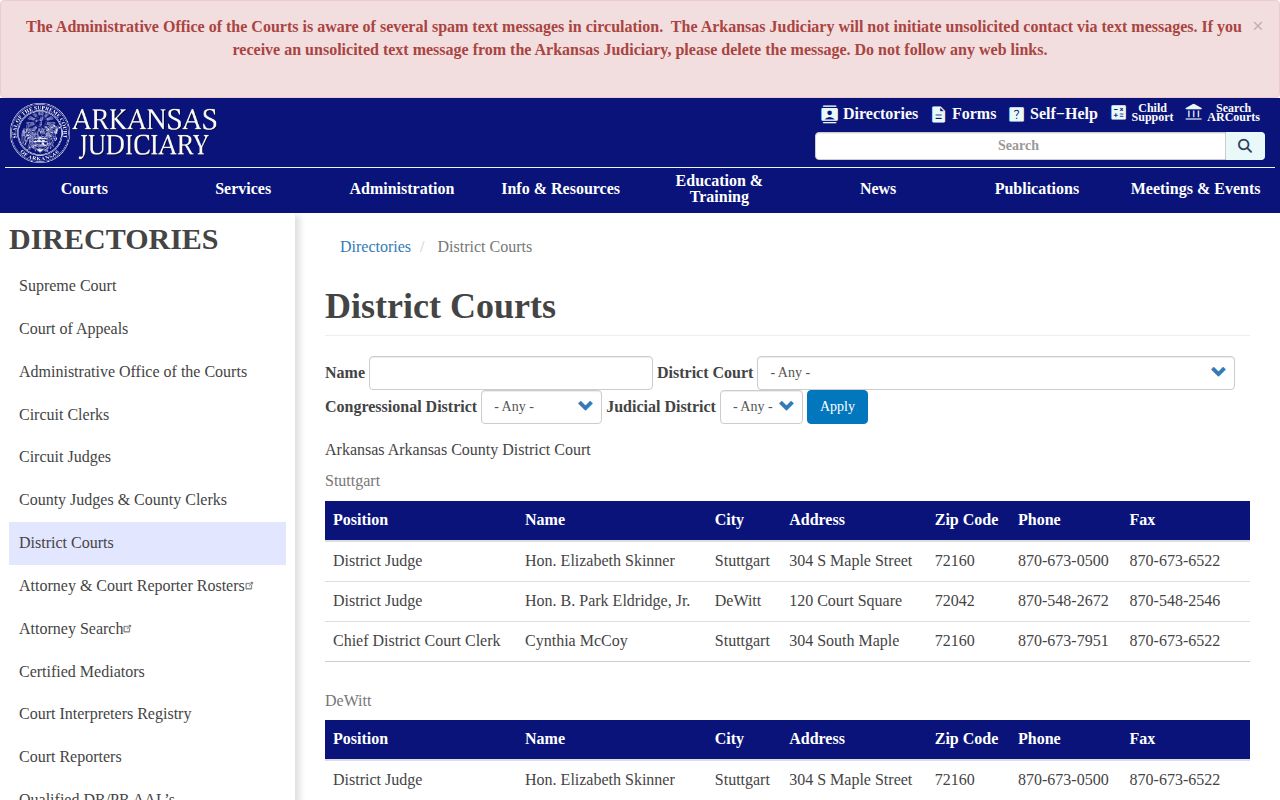The height and width of the screenshot is (800, 1280).
Task: Open the Certified Mediators directory
Action: pos(82,672)
